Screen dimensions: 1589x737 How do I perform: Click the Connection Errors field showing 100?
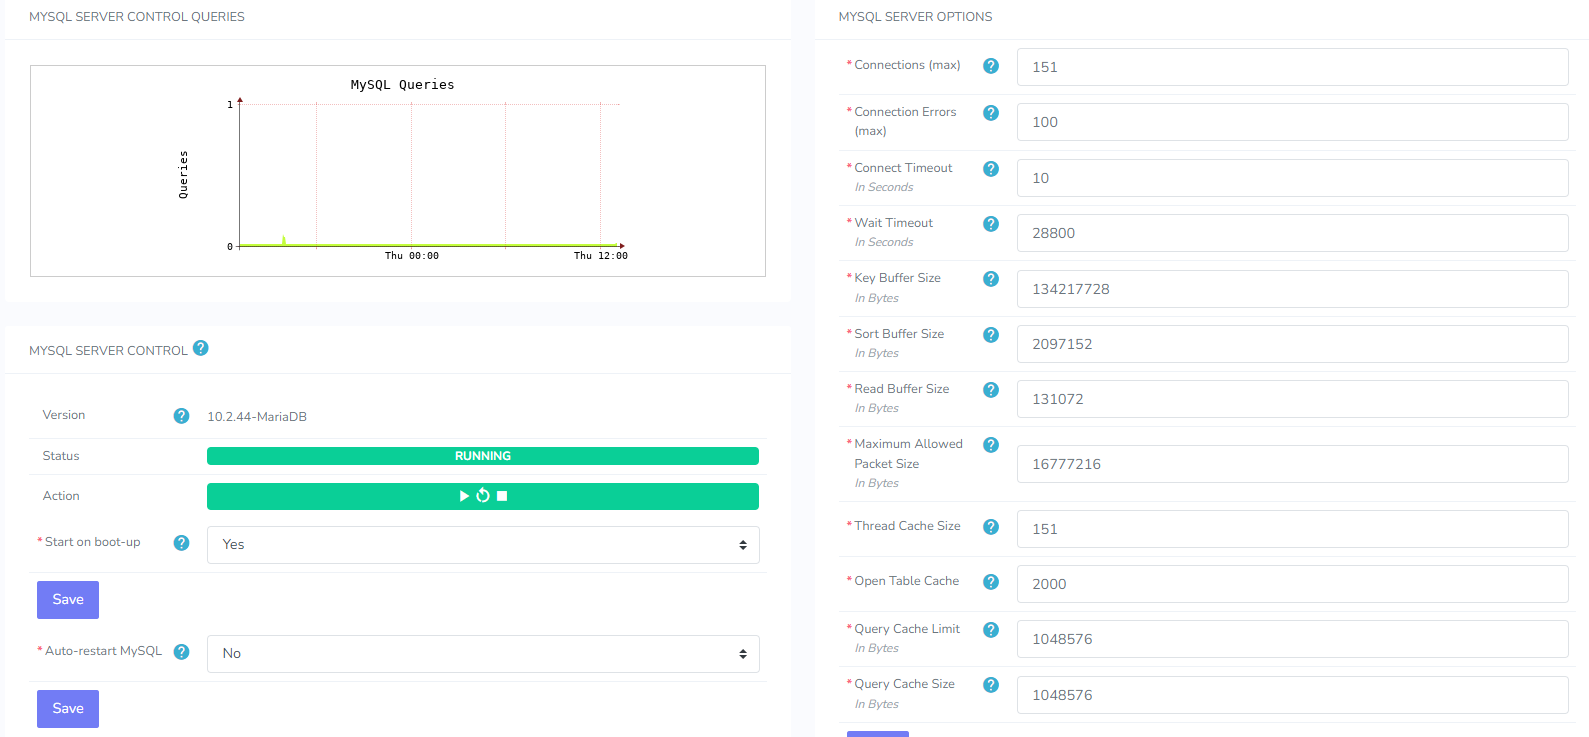[x=1293, y=122]
